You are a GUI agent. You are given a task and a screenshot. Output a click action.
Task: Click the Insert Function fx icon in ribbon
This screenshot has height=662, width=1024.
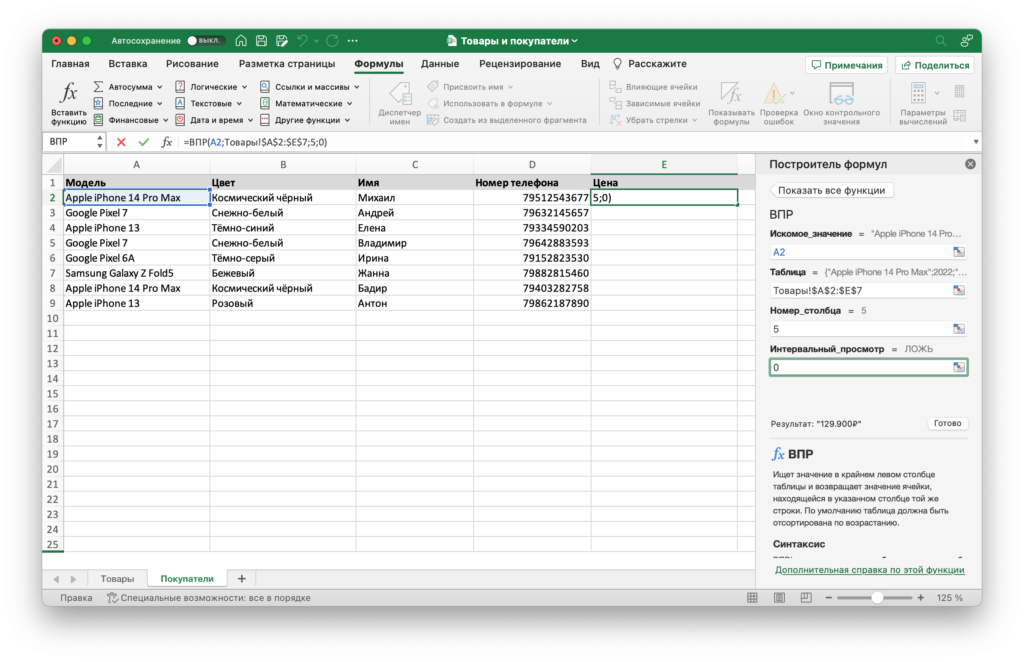pyautogui.click(x=69, y=93)
